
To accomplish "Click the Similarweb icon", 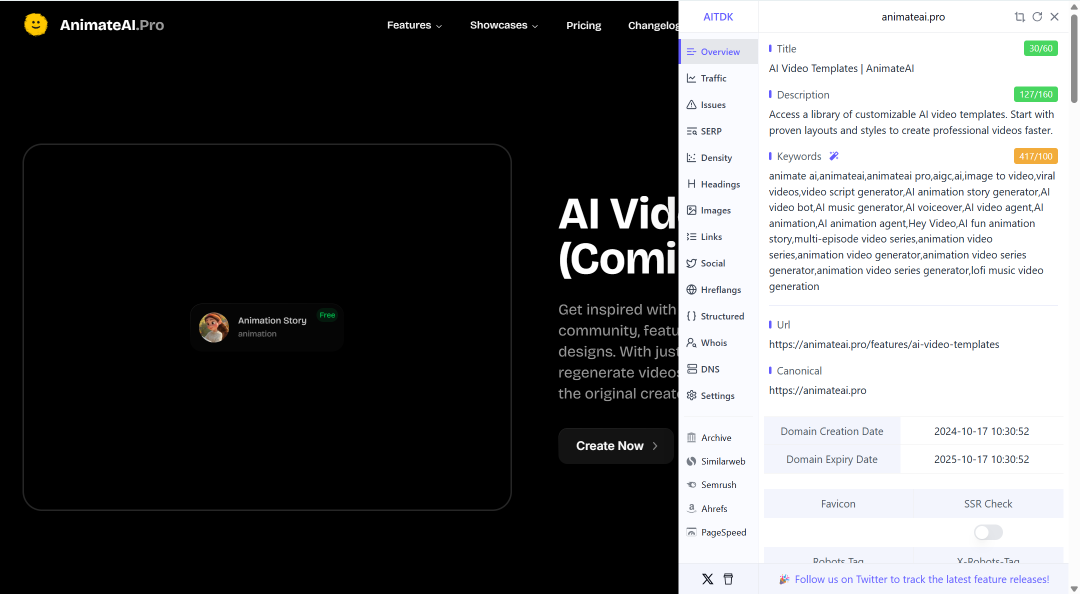I will pos(692,461).
